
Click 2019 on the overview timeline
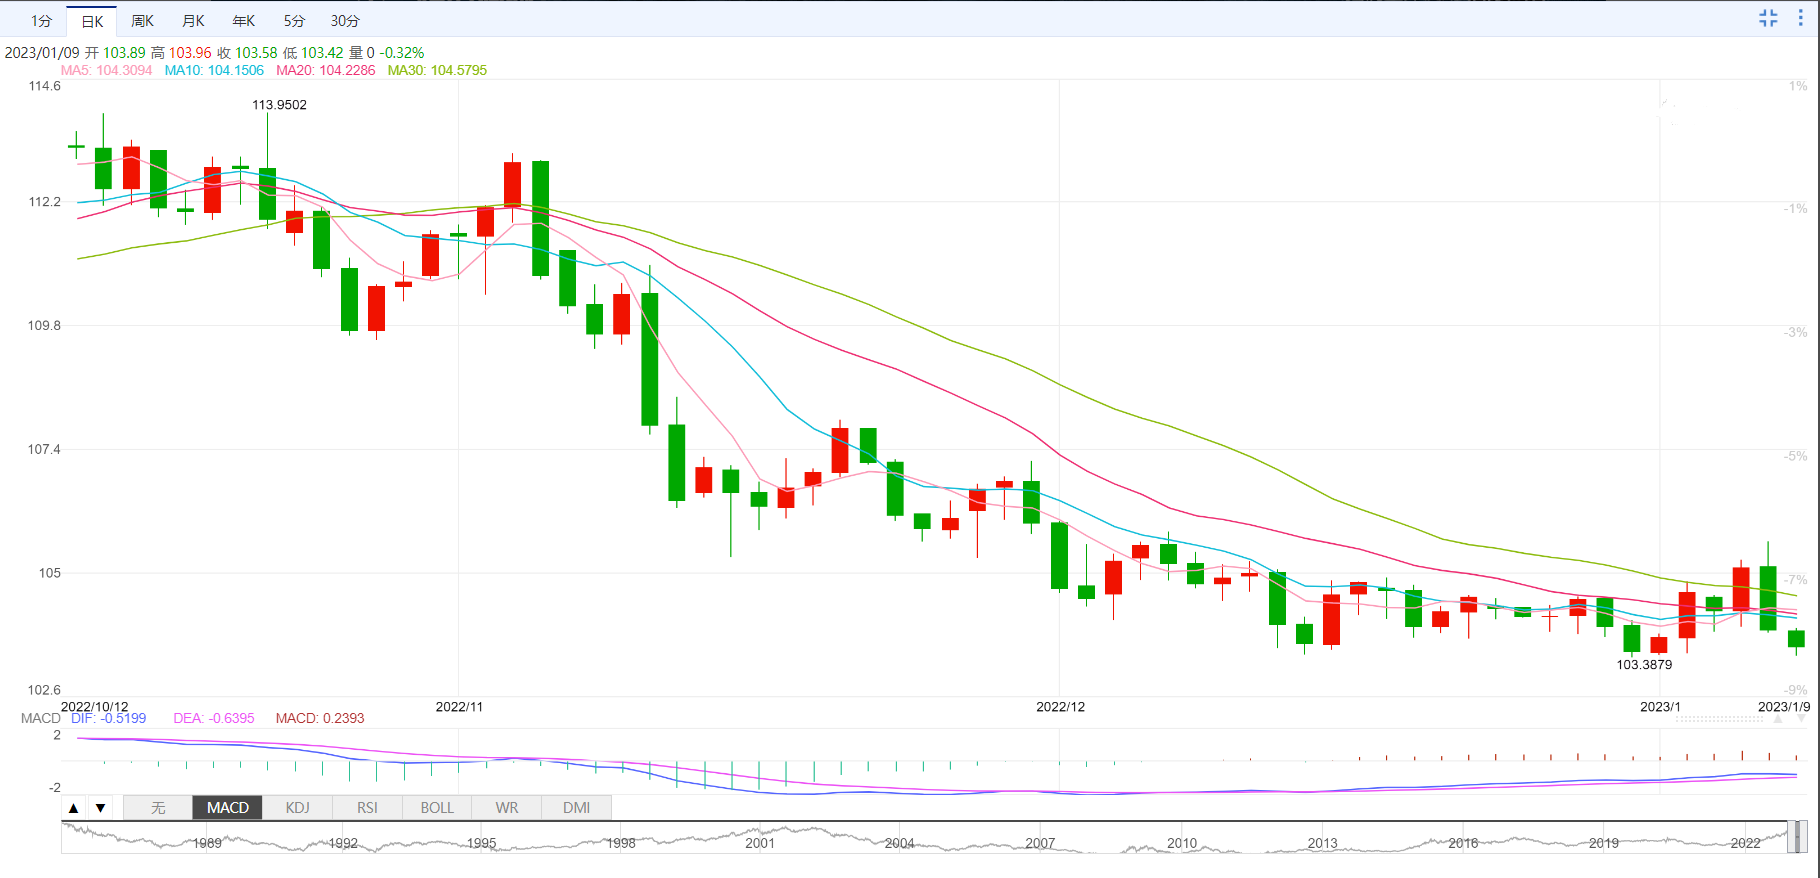[1604, 843]
